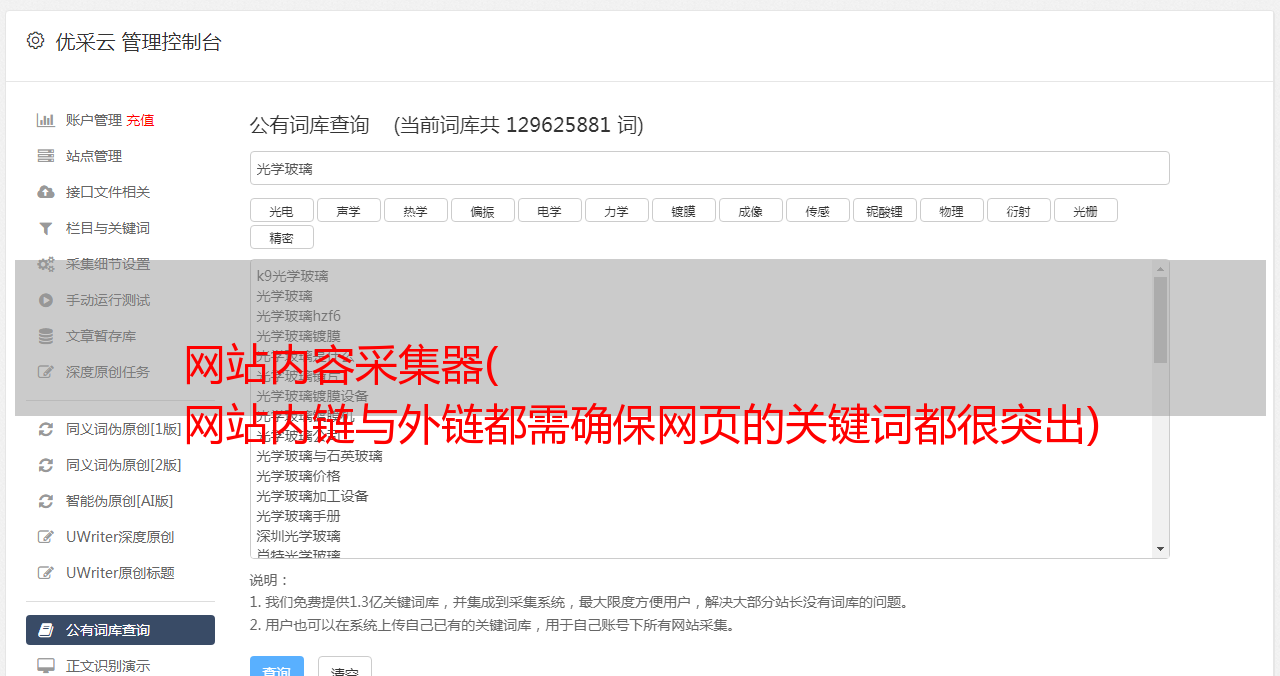Select the result row 光学玻璃与石英玻璃
This screenshot has width=1280, height=676.
tap(319, 456)
